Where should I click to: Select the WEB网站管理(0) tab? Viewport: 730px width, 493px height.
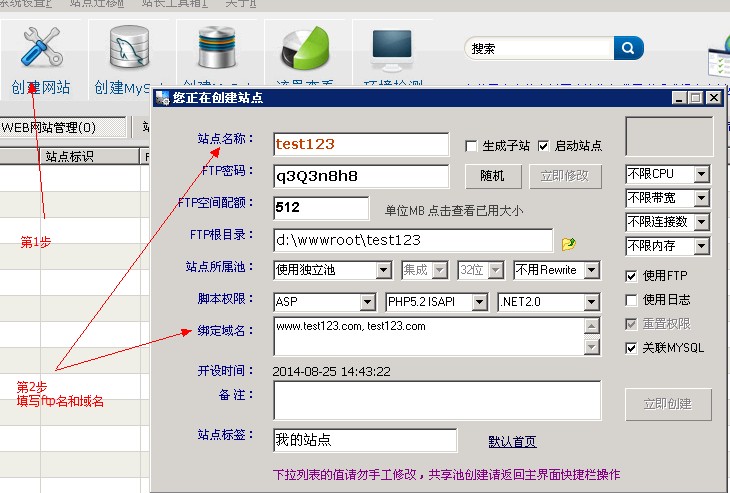click(x=62, y=127)
